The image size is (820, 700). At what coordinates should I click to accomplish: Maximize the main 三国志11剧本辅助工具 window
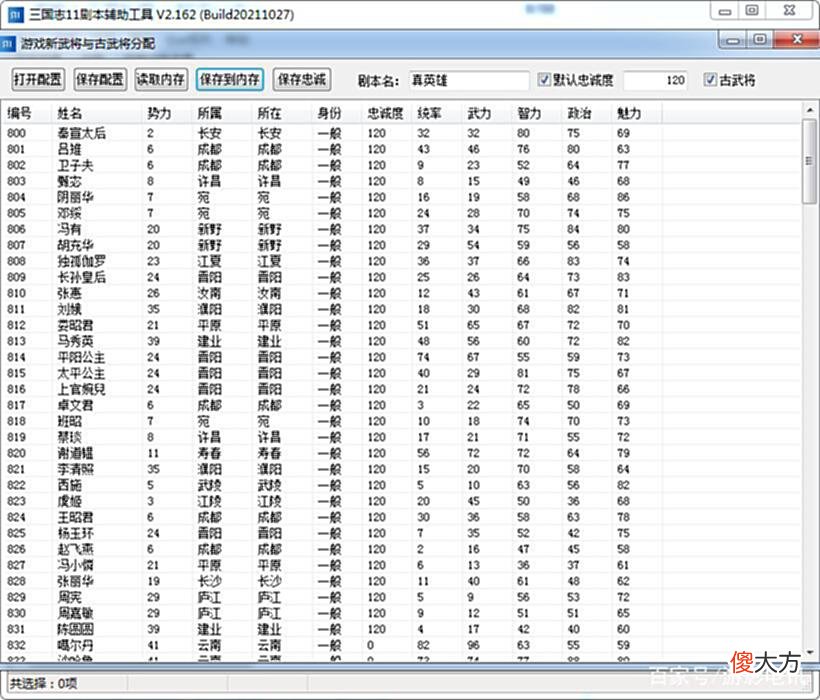(x=752, y=11)
